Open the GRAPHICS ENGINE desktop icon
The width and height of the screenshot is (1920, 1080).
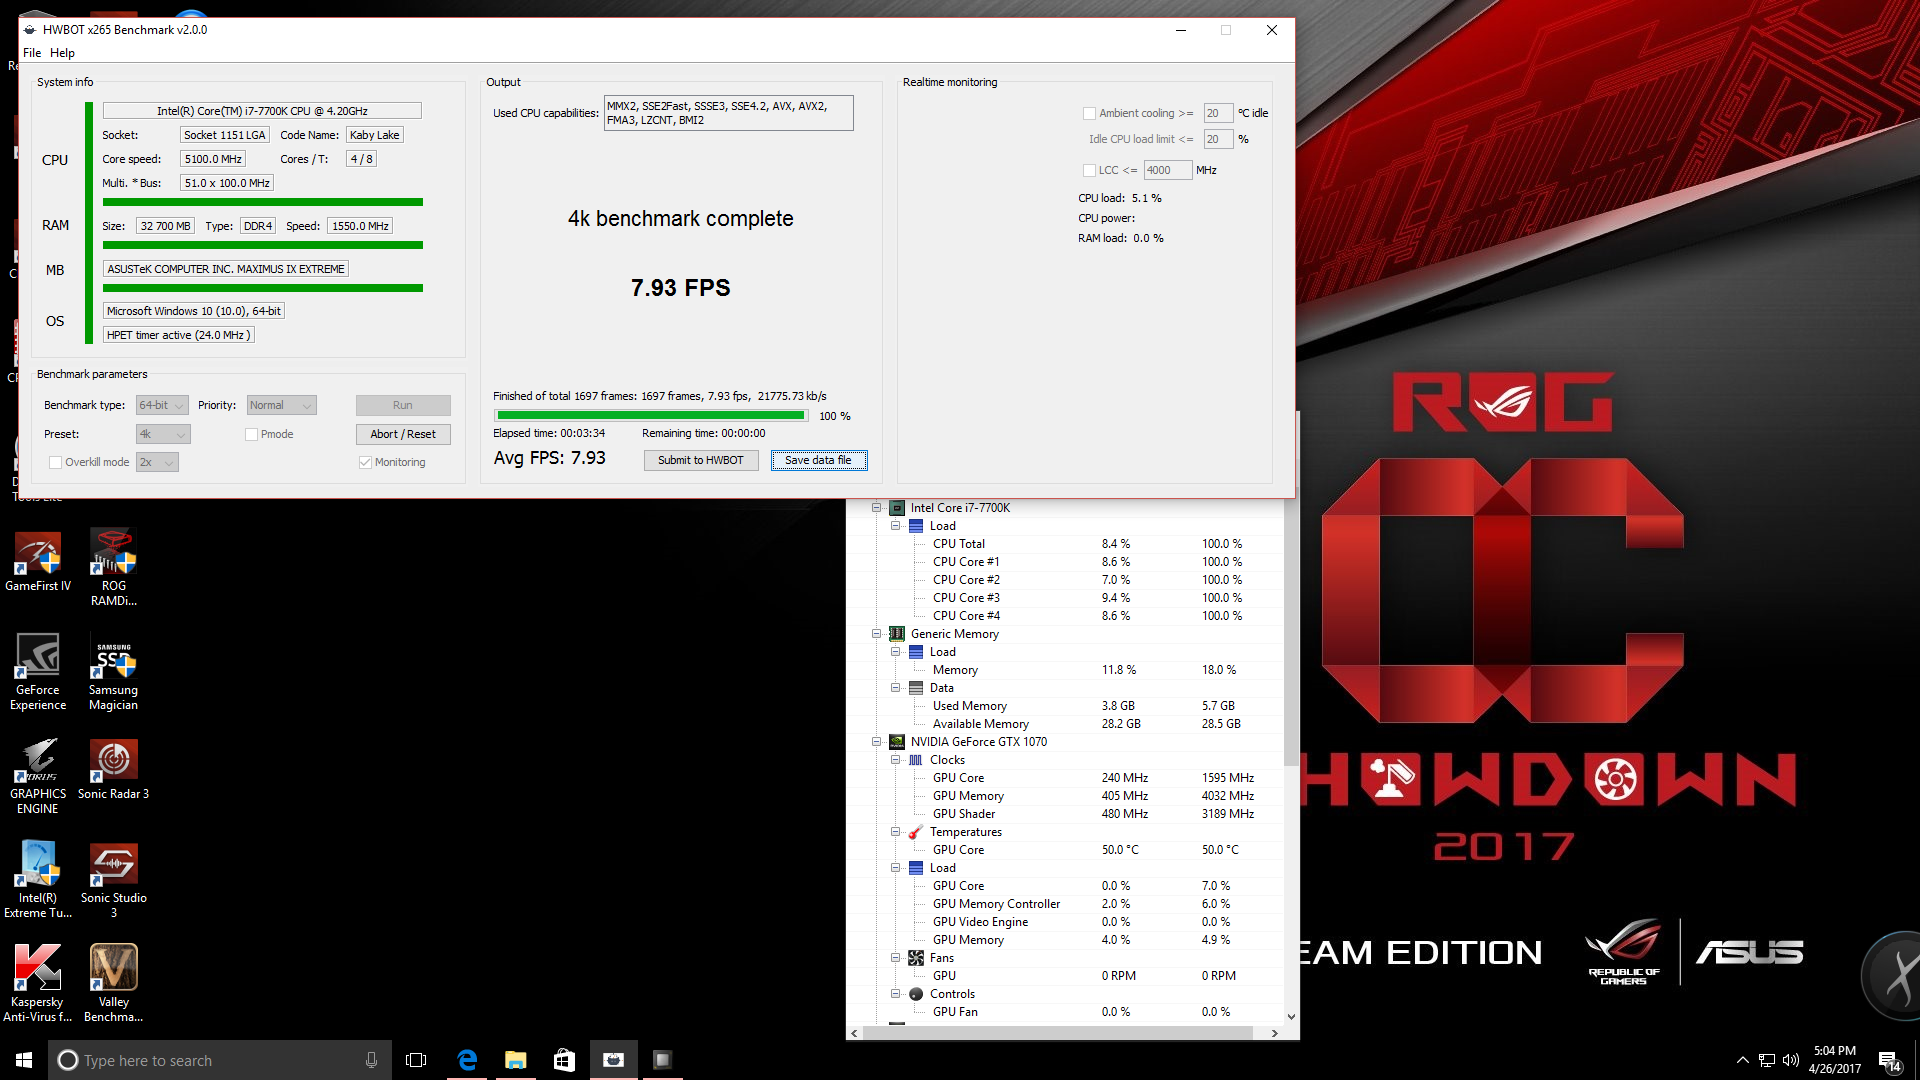[x=38, y=777]
